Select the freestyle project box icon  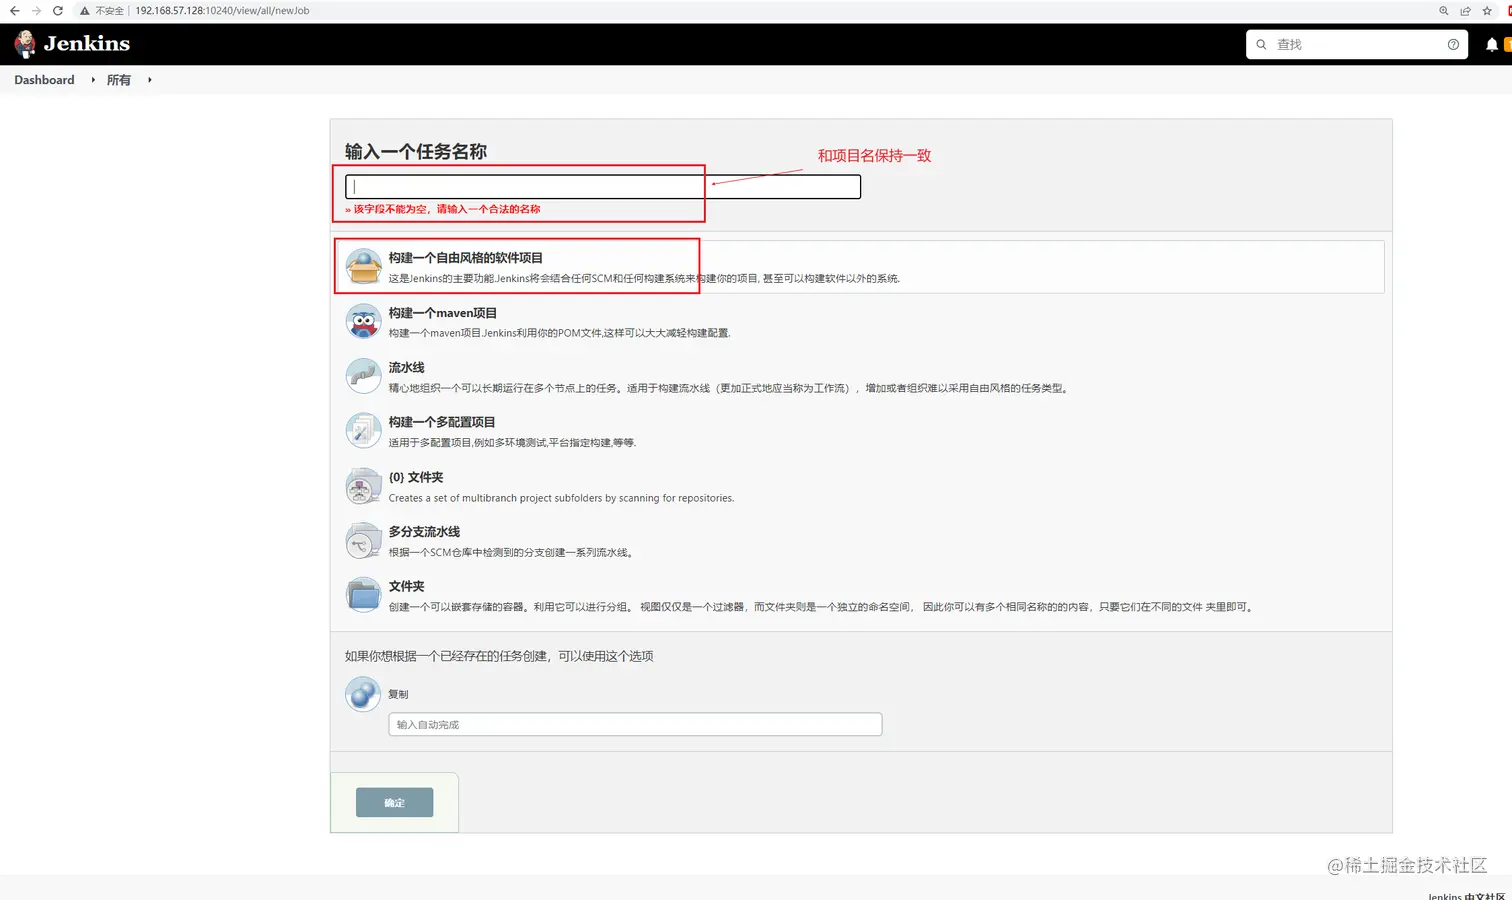[363, 266]
